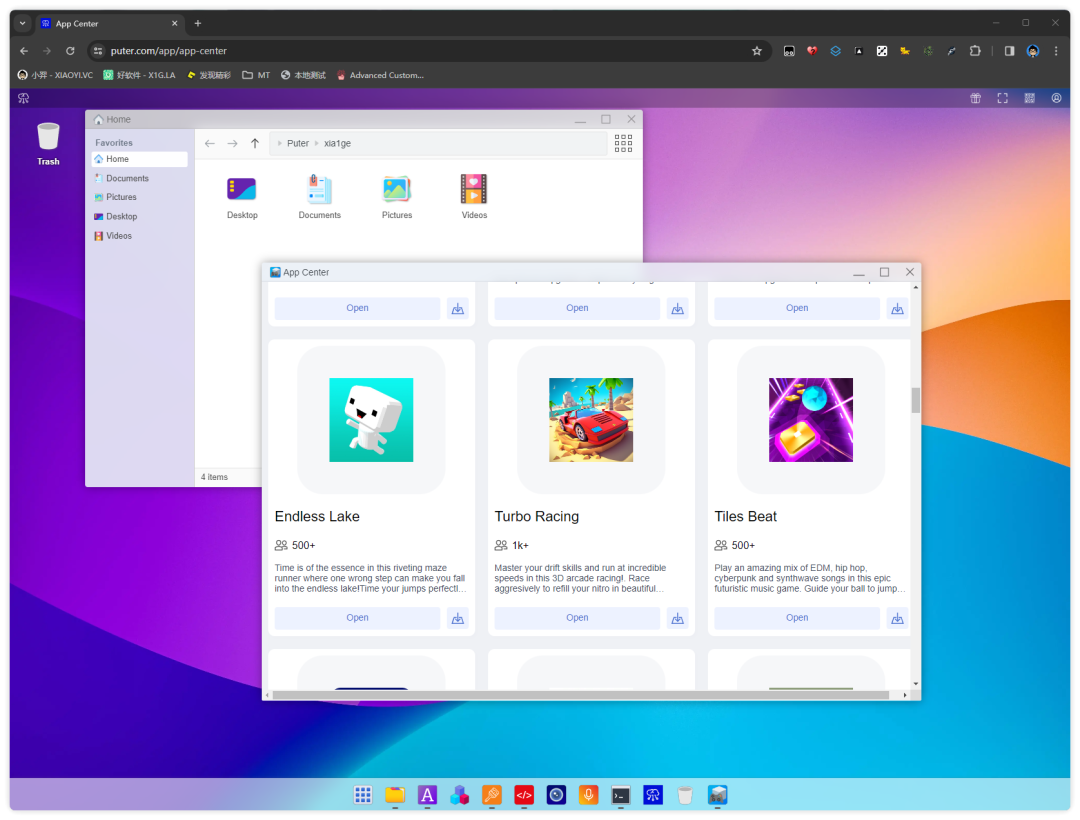This screenshot has width=1080, height=820.
Task: Click the App Center gamepad taskbar icon
Action: pyautogui.click(x=717, y=795)
